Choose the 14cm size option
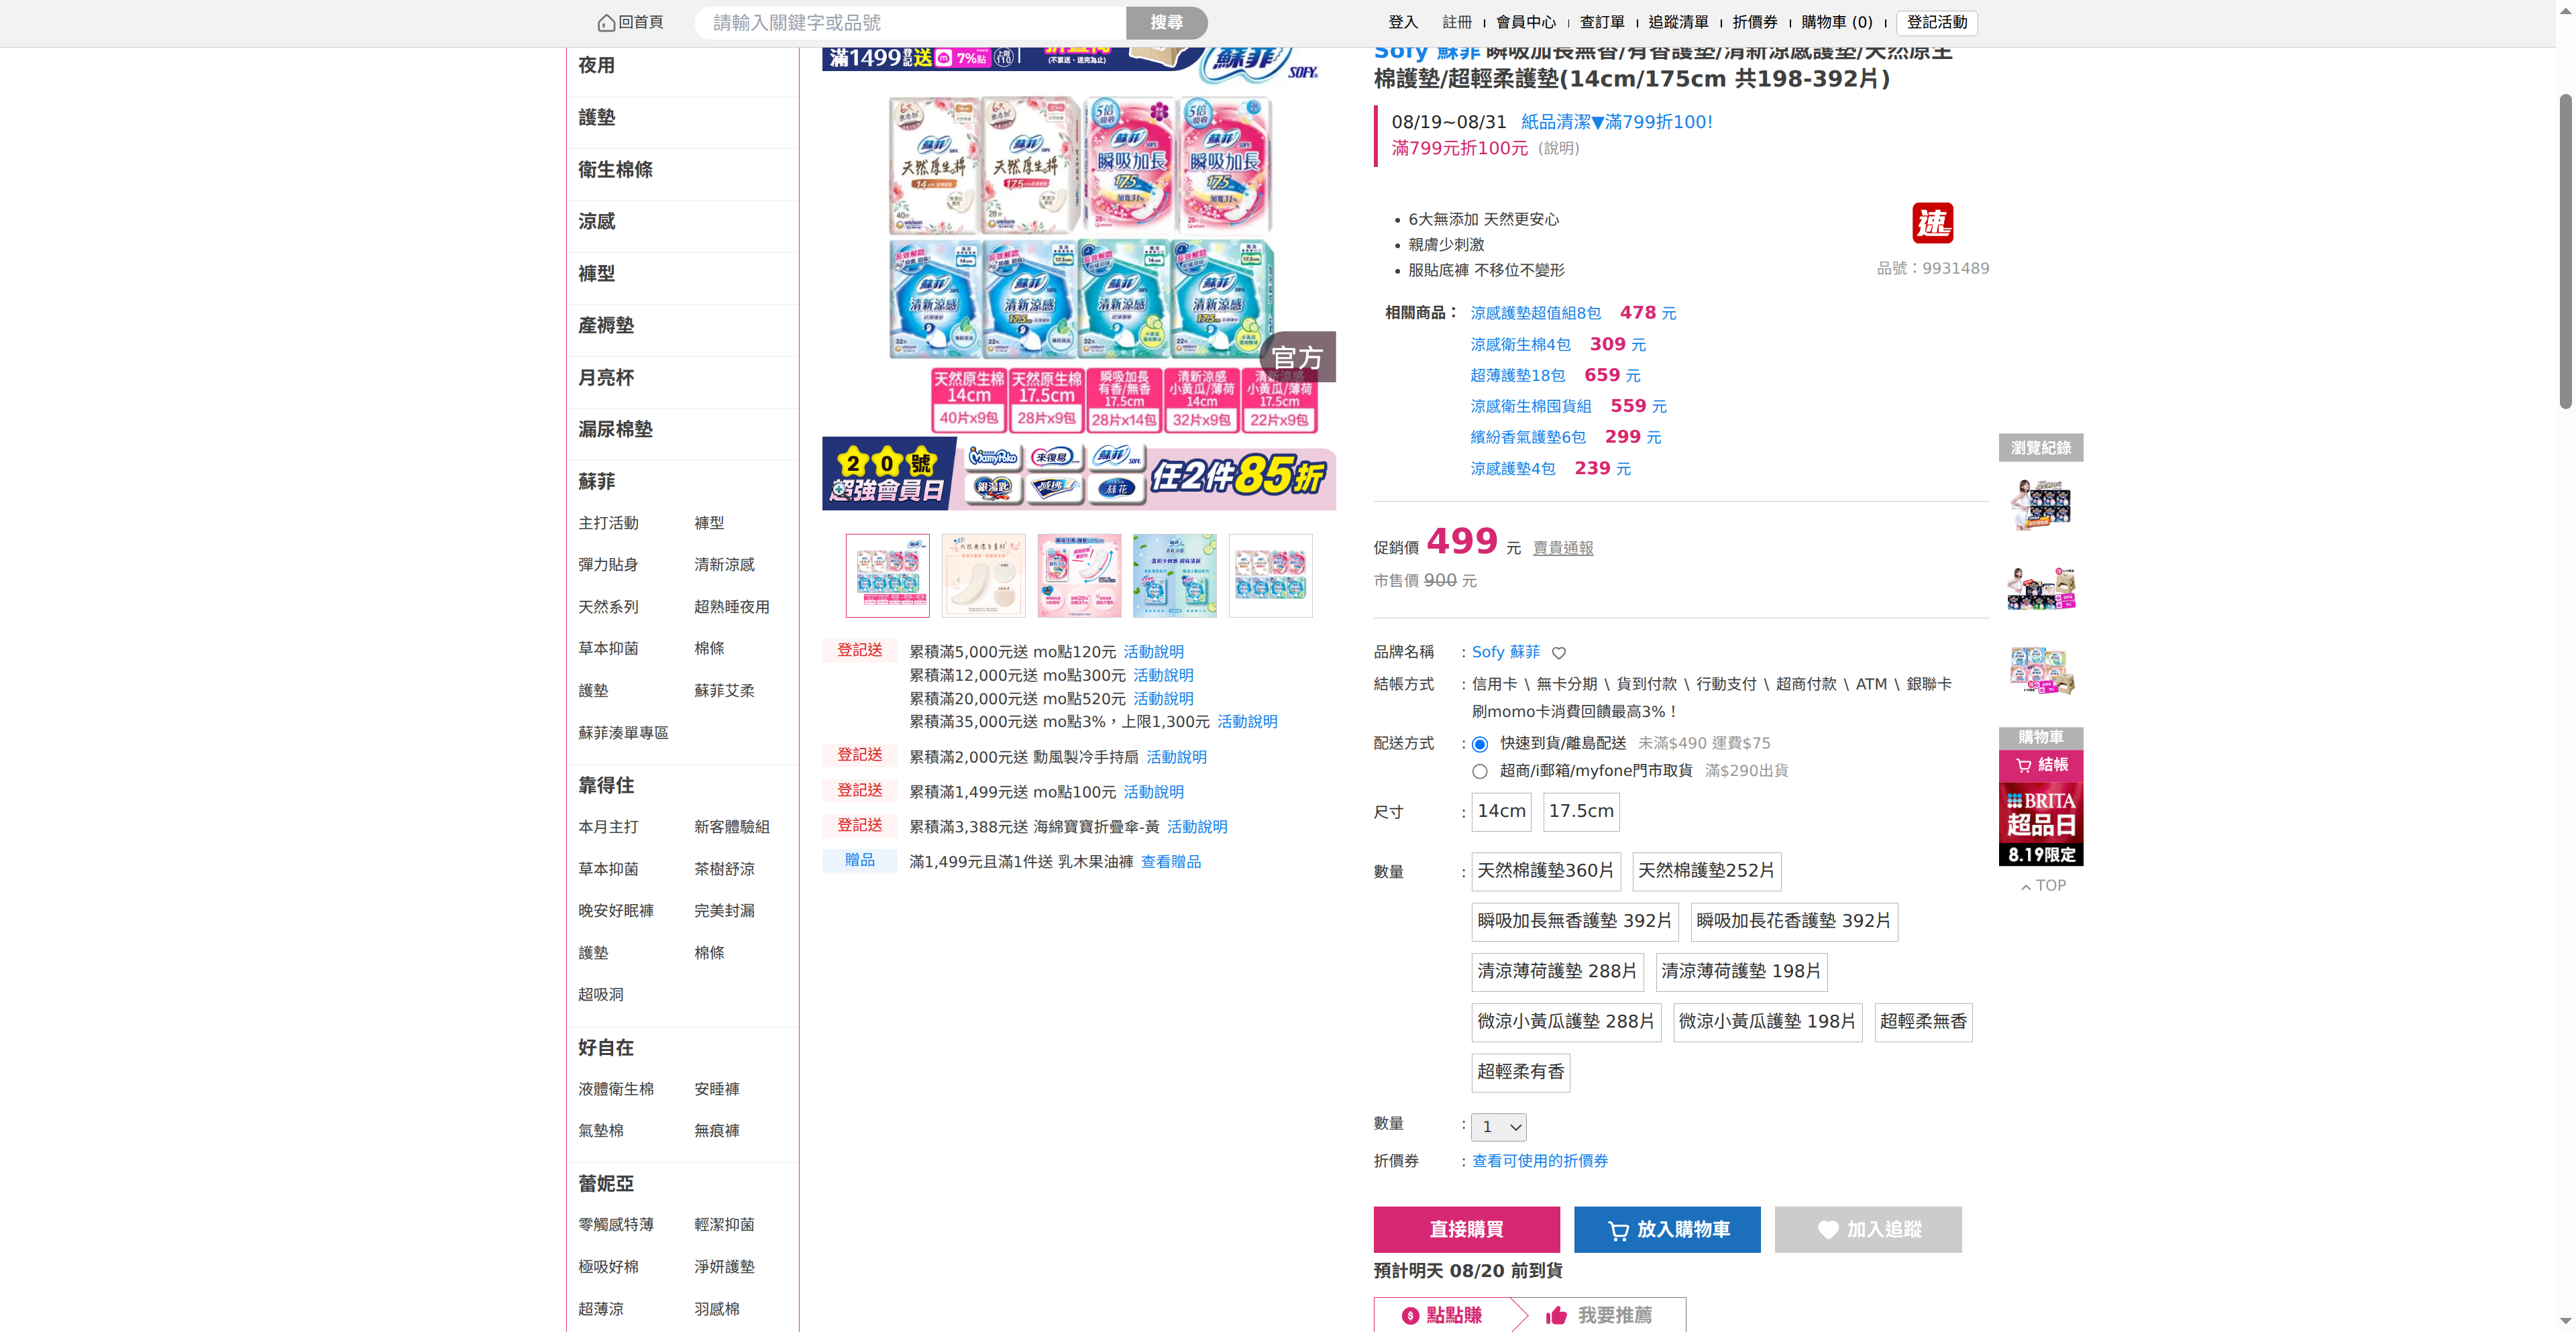 click(1501, 811)
